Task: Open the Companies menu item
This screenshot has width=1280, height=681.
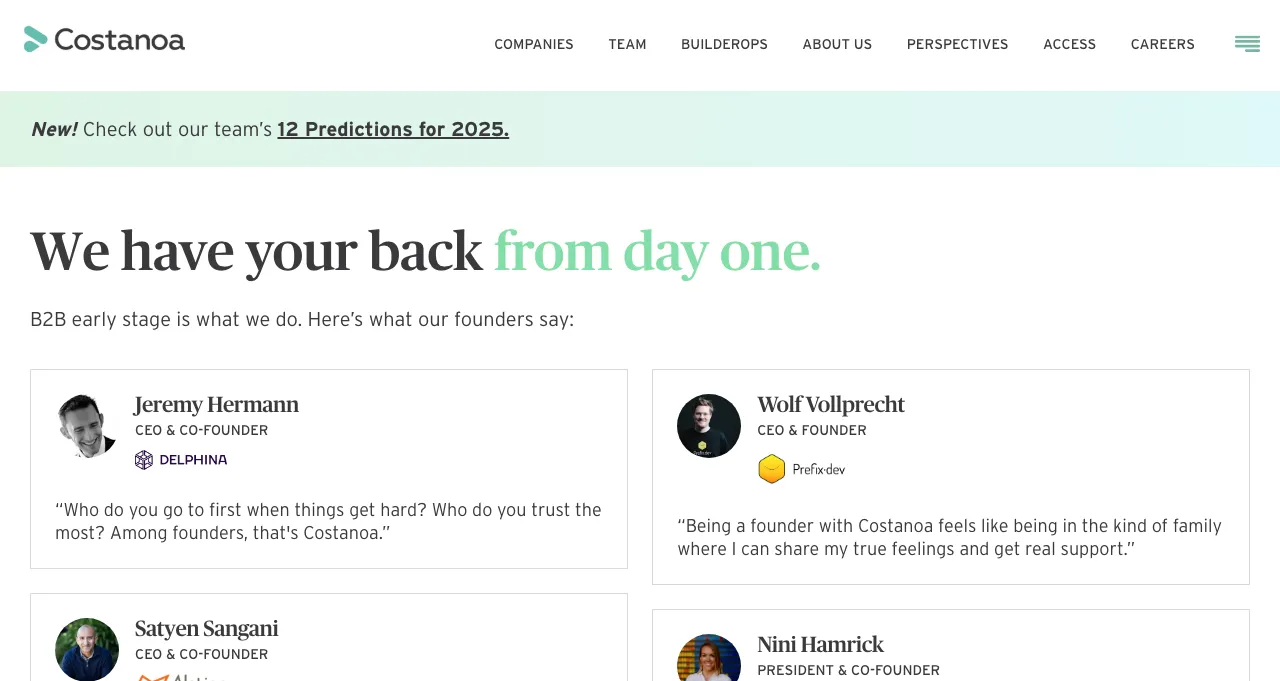Action: pos(534,44)
